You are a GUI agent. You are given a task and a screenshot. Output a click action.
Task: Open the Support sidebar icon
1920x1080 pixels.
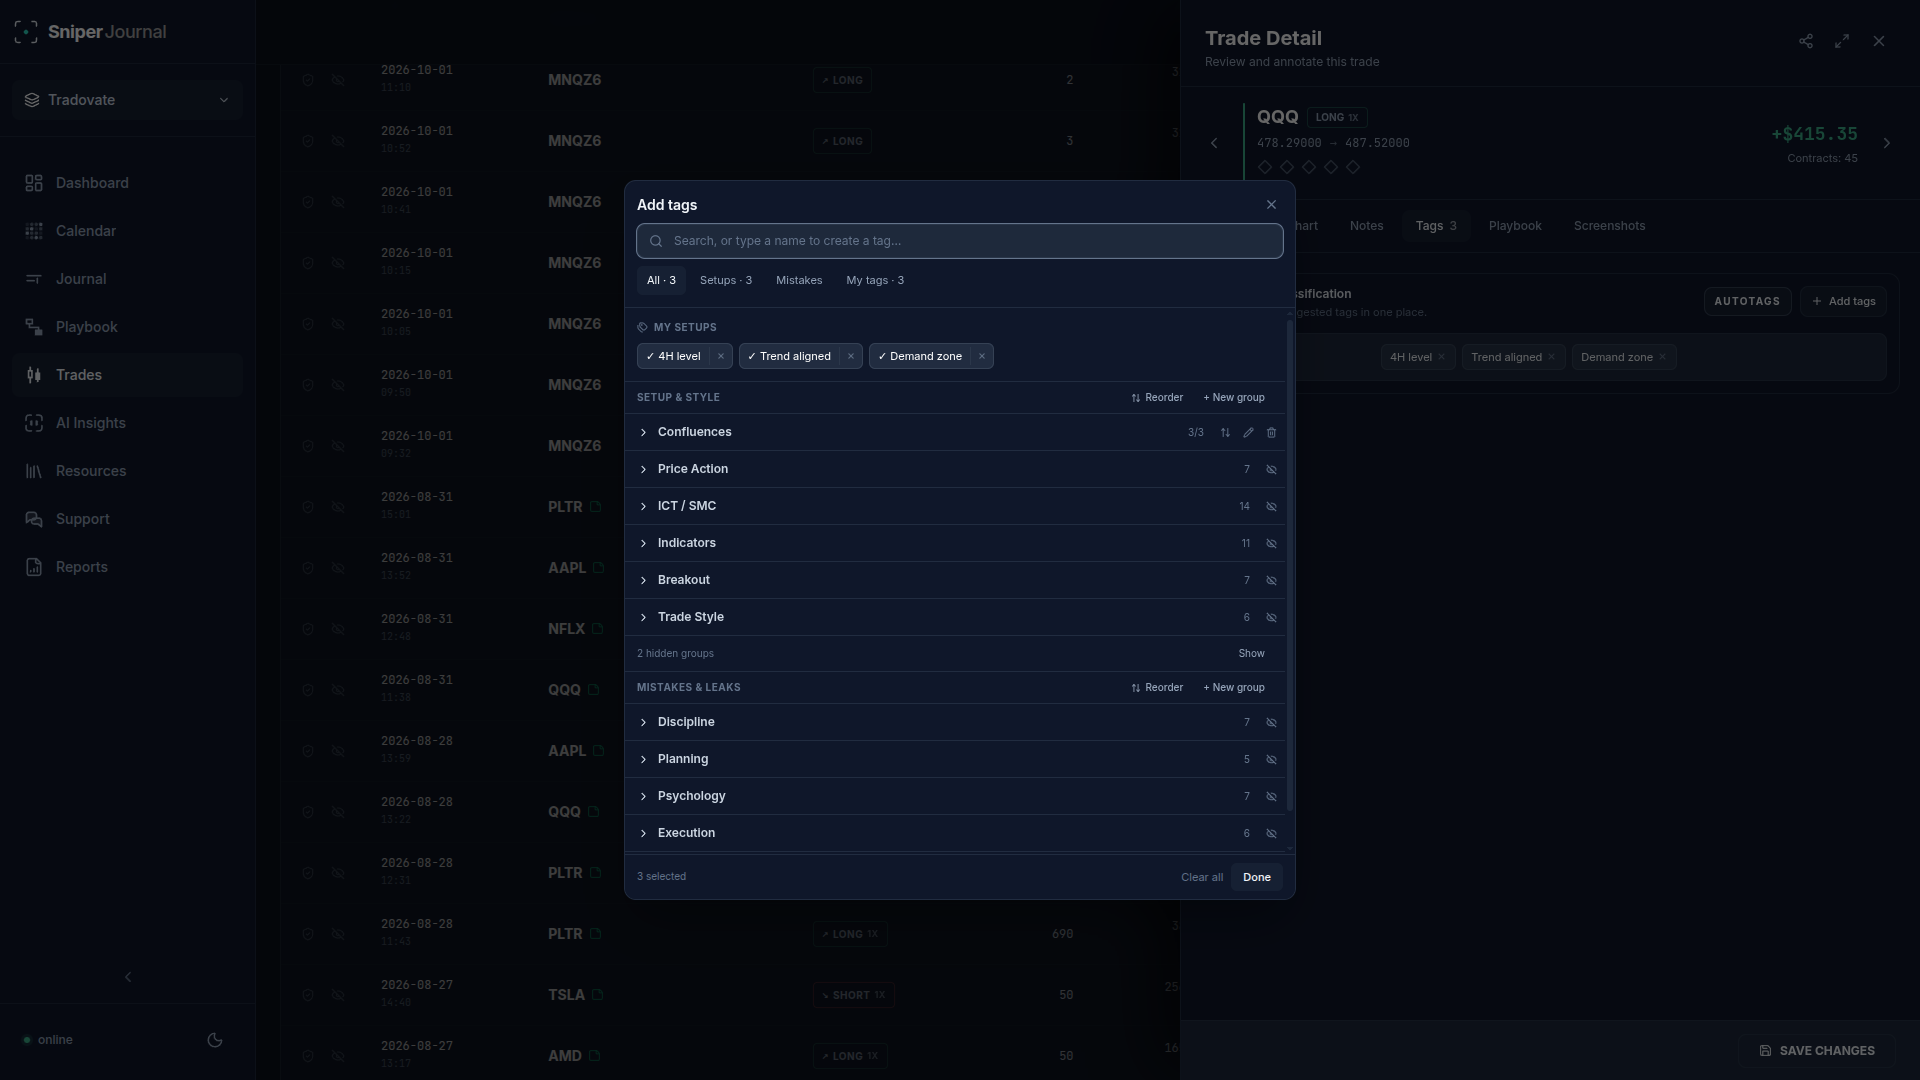34,519
